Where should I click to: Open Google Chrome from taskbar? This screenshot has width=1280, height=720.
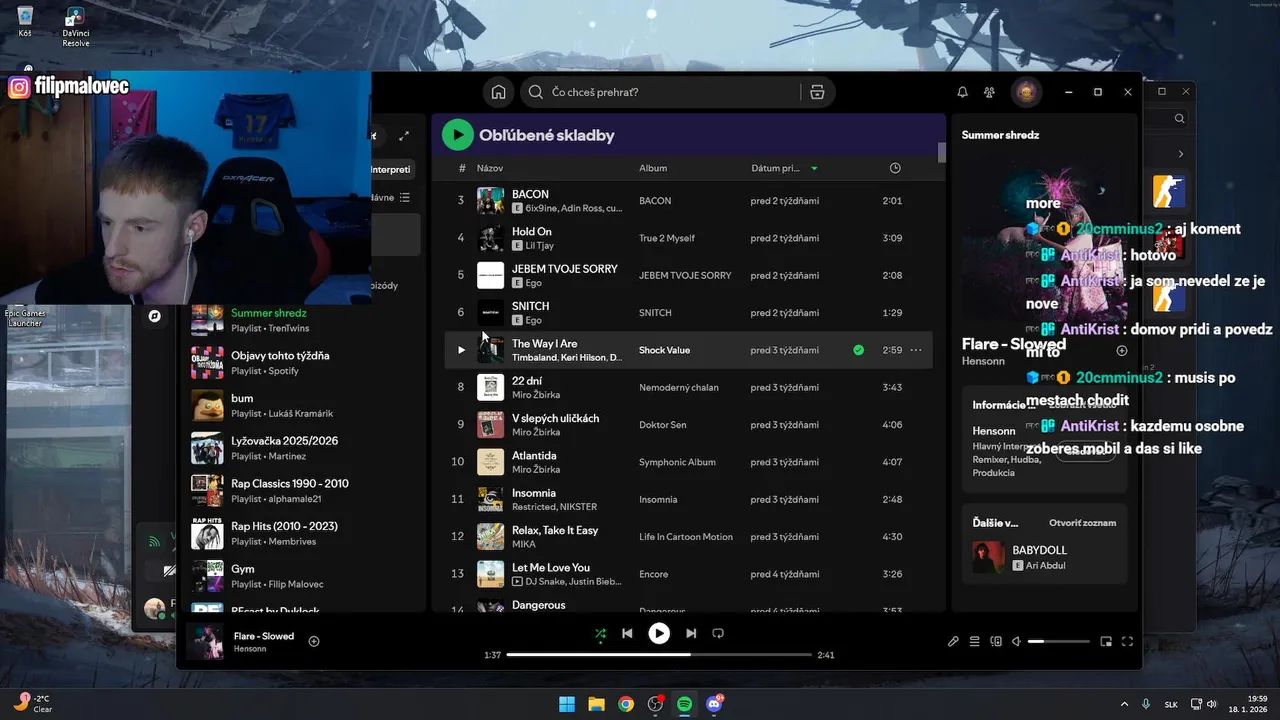[626, 704]
